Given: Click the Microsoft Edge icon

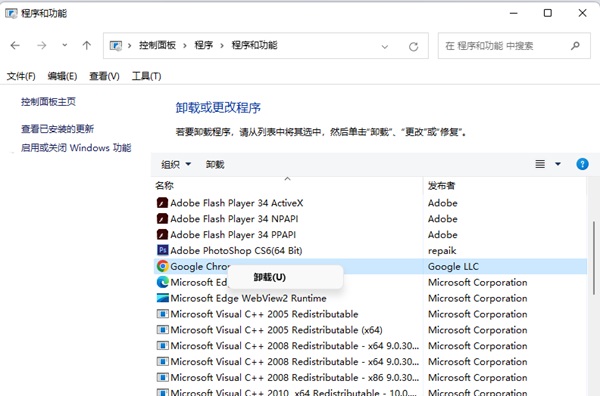Looking at the screenshot, I should point(163,282).
